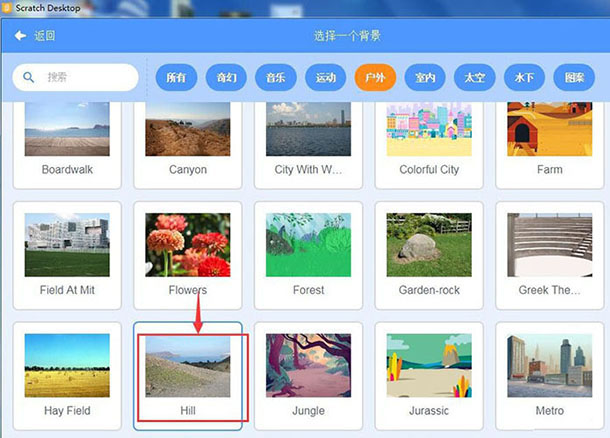The width and height of the screenshot is (610, 438).
Task: Choose the Jurassic backdrop thumbnail
Action: (429, 366)
